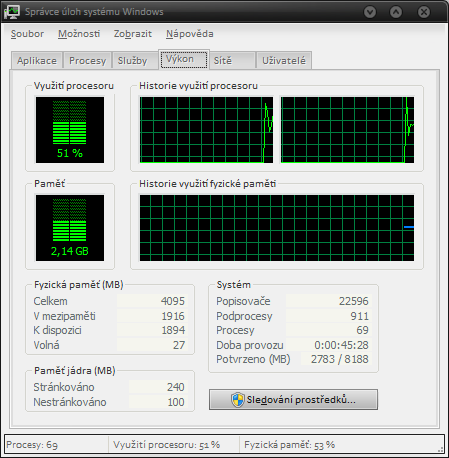Click the second CPU history graph

(x=348, y=130)
